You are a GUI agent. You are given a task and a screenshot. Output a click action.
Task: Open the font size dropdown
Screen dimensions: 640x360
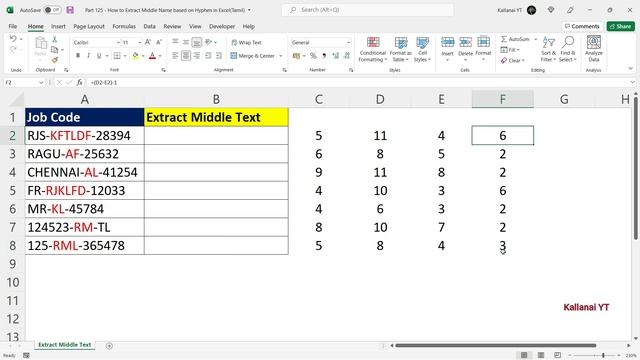[140, 42]
